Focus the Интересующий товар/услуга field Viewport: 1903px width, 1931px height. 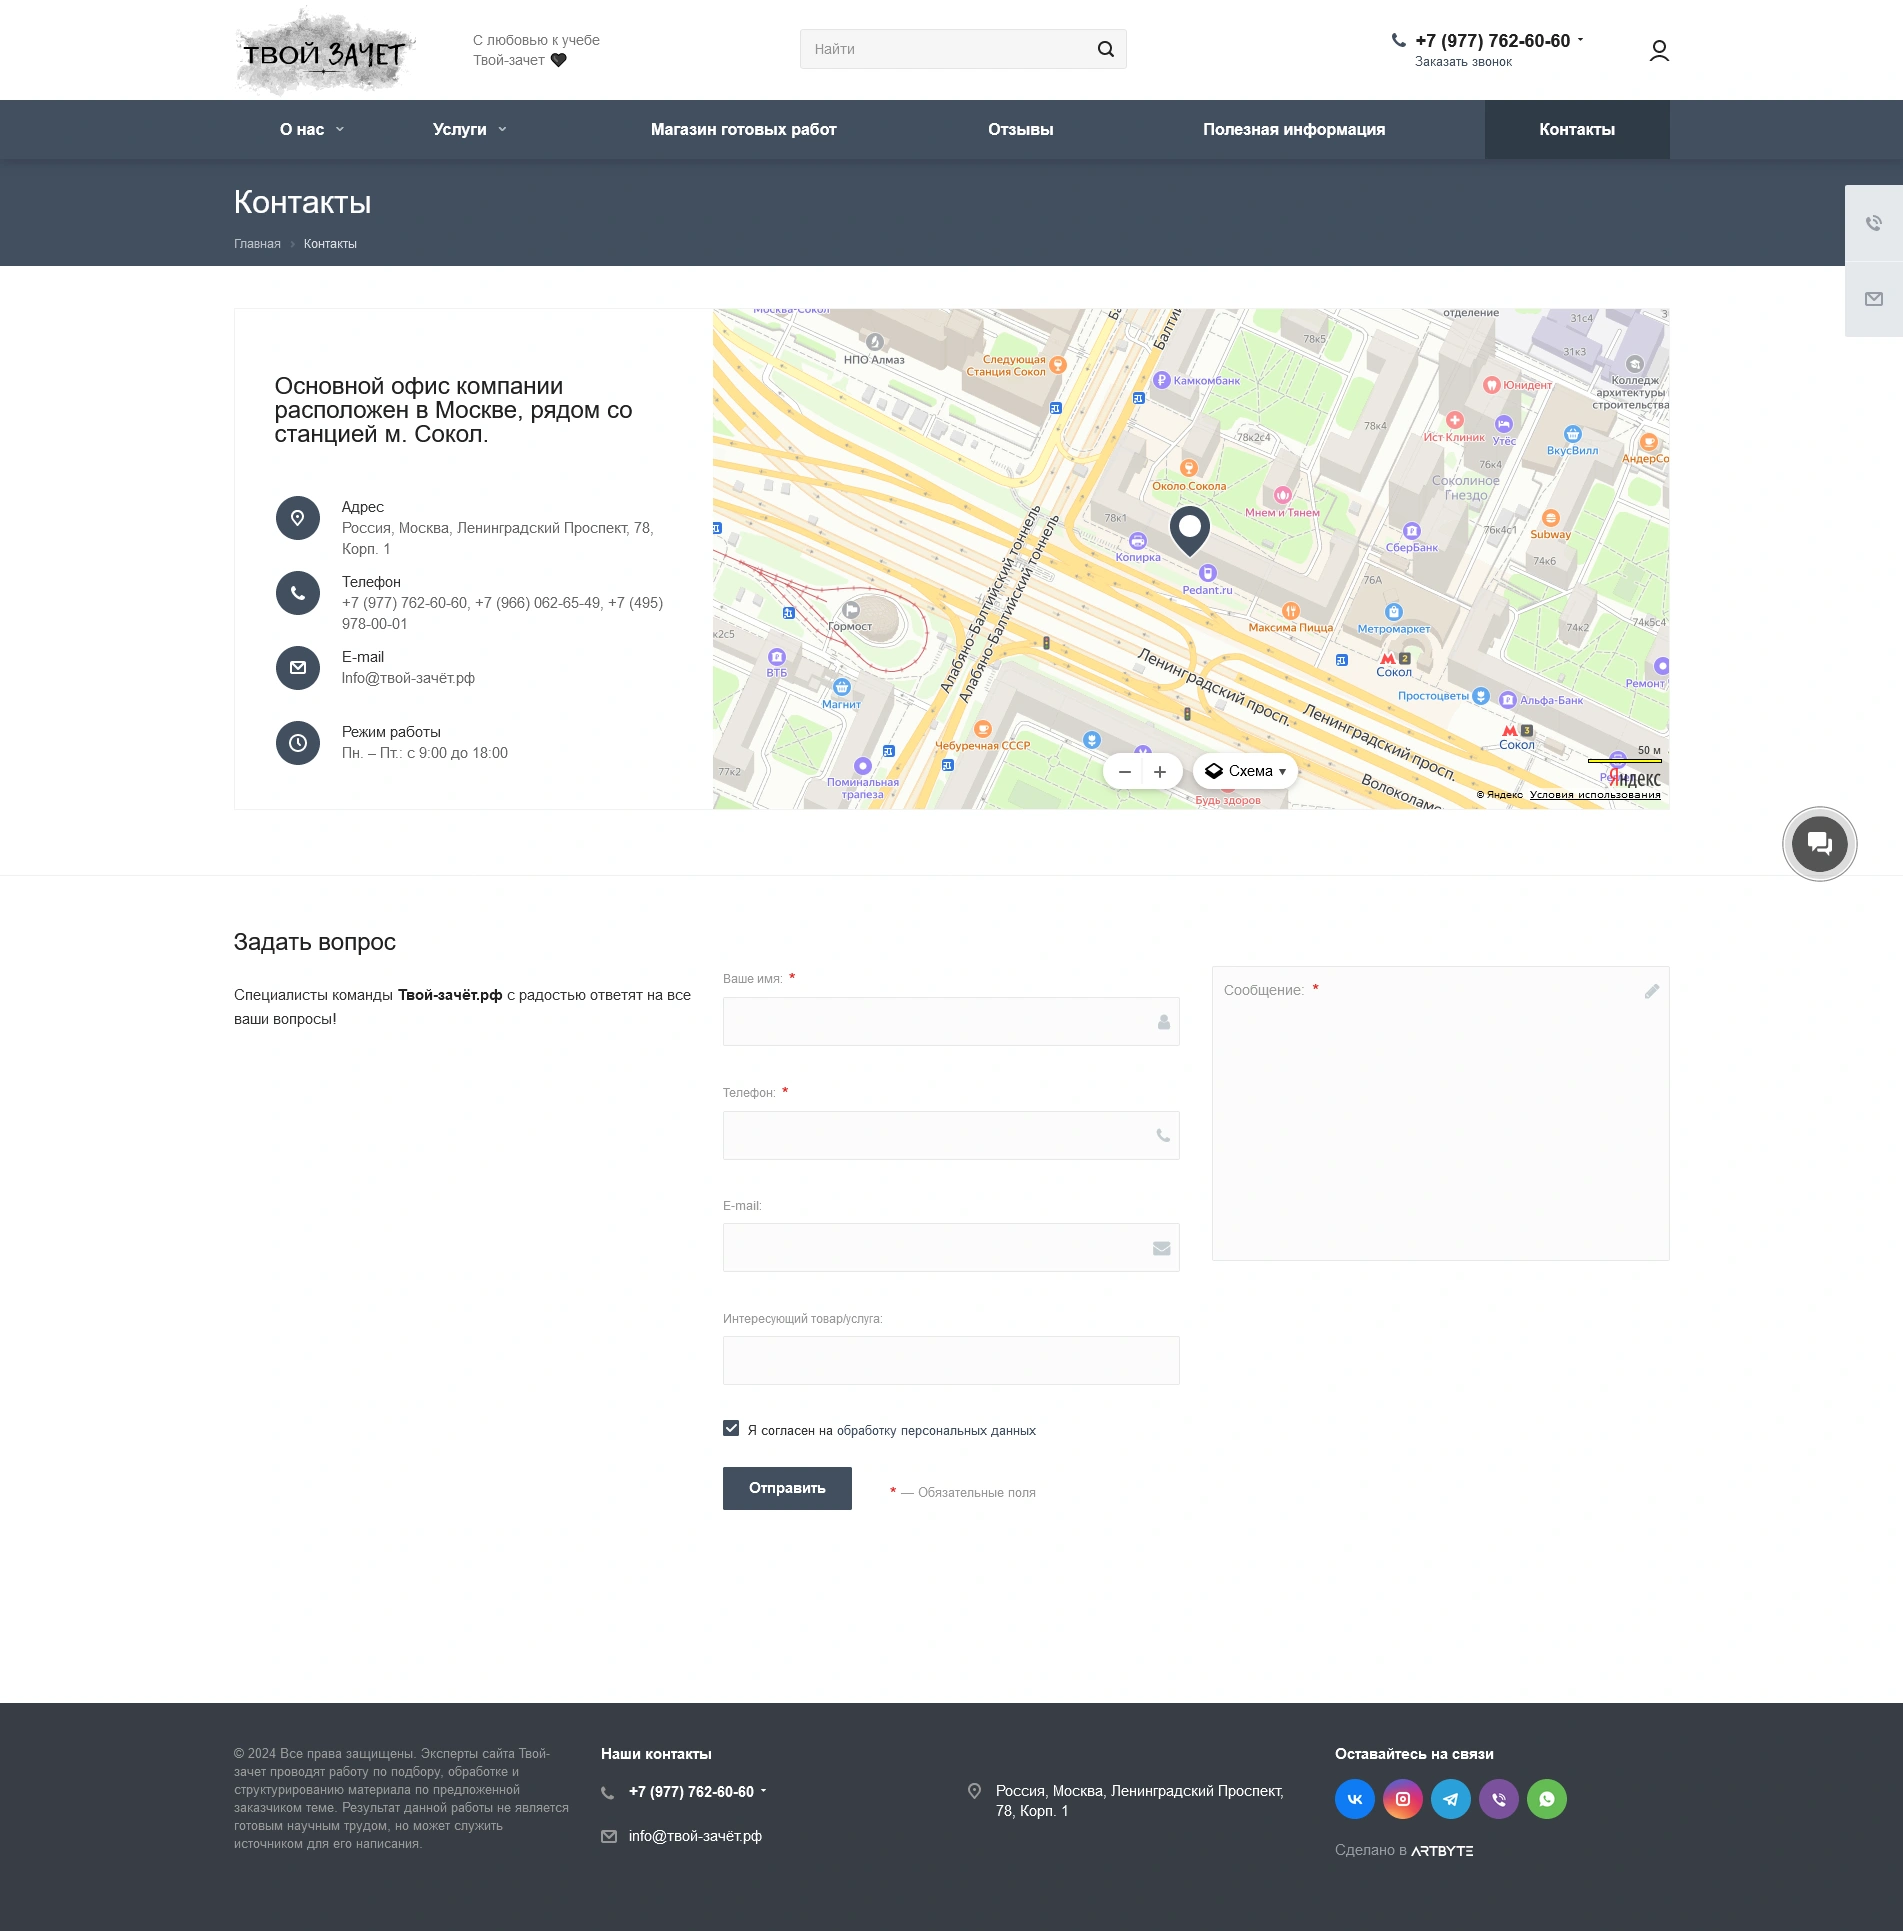(x=951, y=1360)
